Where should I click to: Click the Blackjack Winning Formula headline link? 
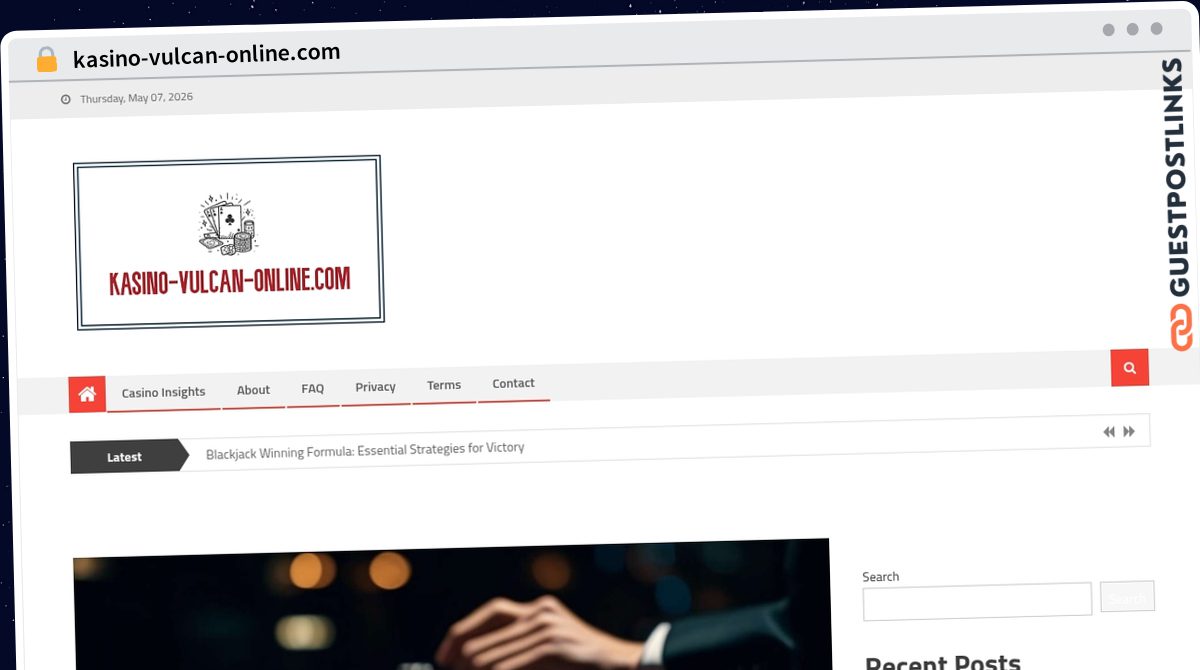365,450
